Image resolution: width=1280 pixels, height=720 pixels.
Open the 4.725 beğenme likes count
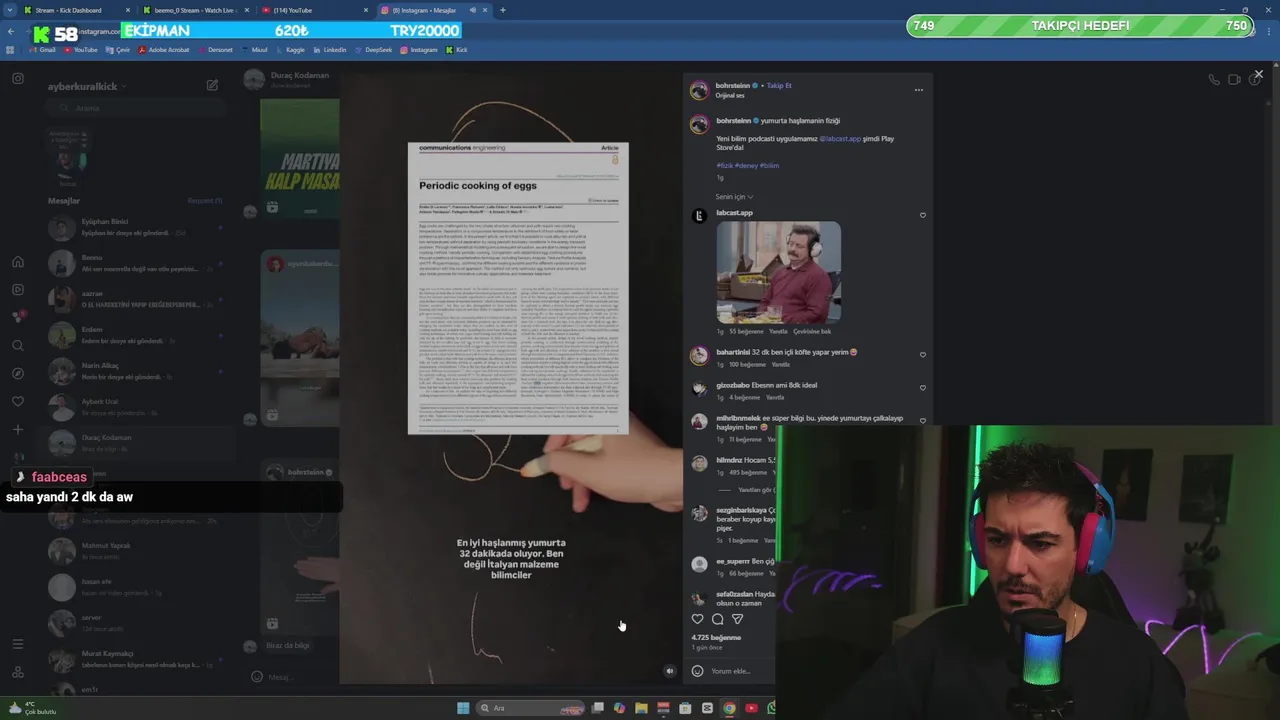coord(716,637)
